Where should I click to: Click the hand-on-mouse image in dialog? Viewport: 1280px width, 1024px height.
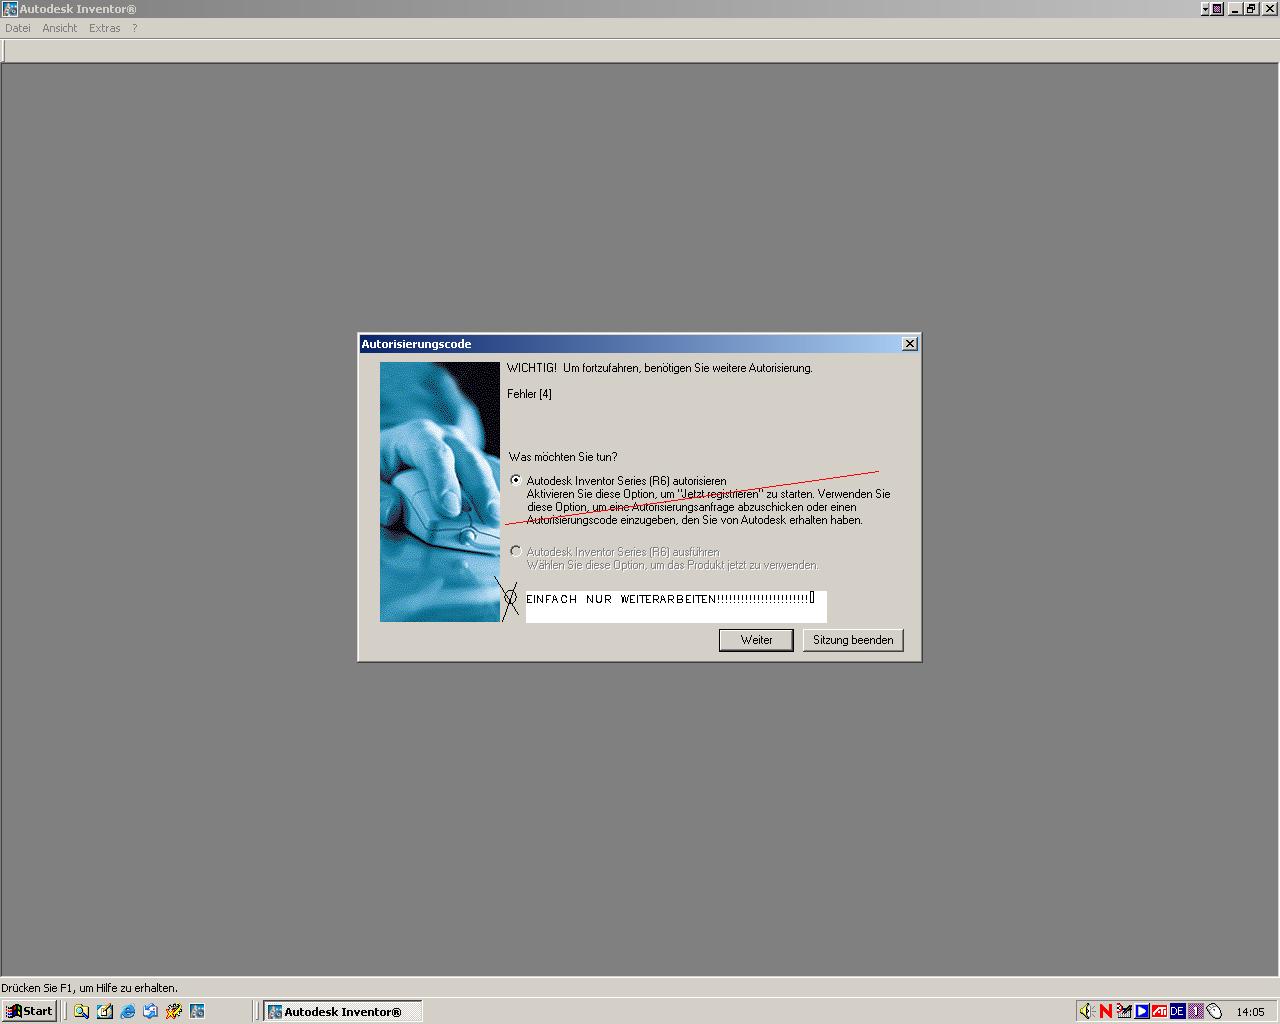tap(439, 492)
